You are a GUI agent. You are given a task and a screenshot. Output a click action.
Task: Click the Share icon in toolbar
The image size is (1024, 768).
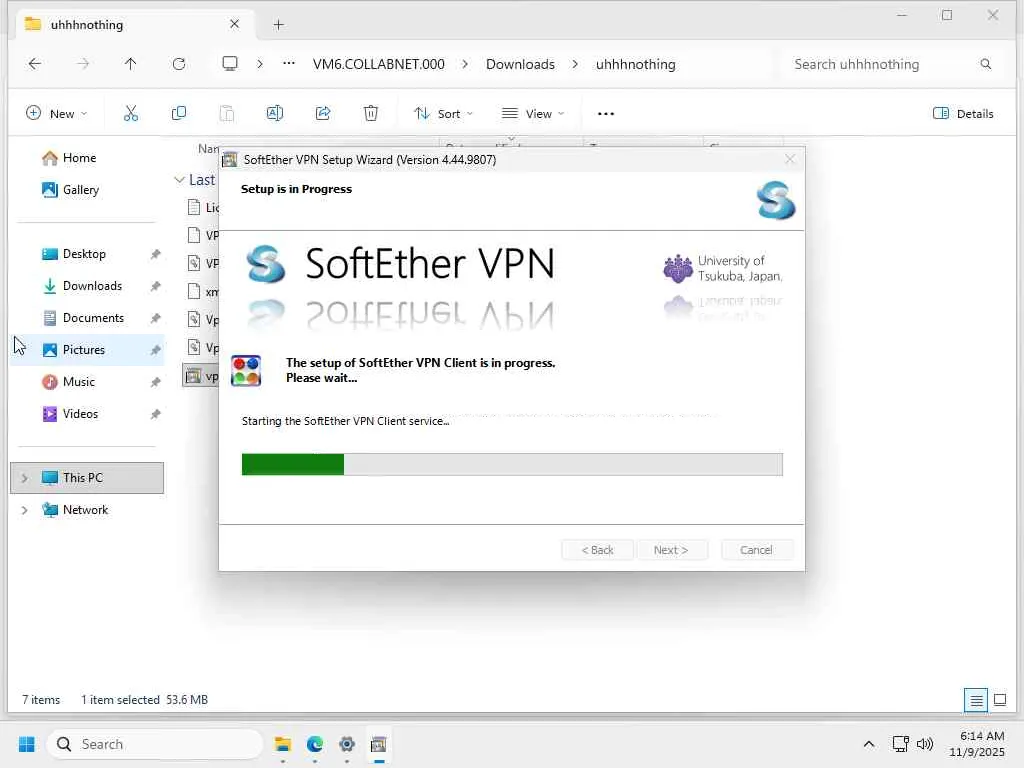[x=323, y=114]
